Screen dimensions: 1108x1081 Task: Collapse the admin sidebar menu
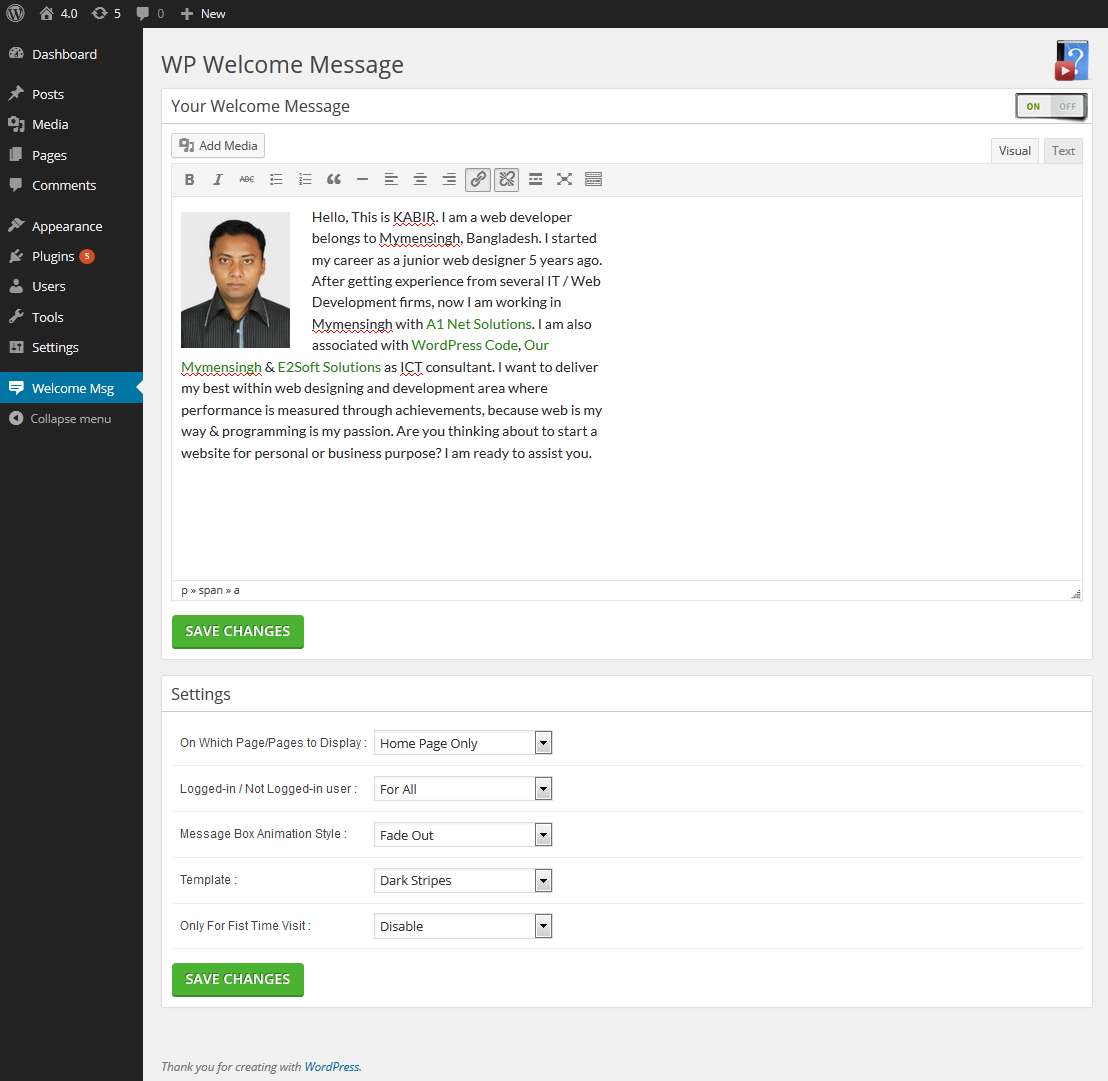click(60, 419)
